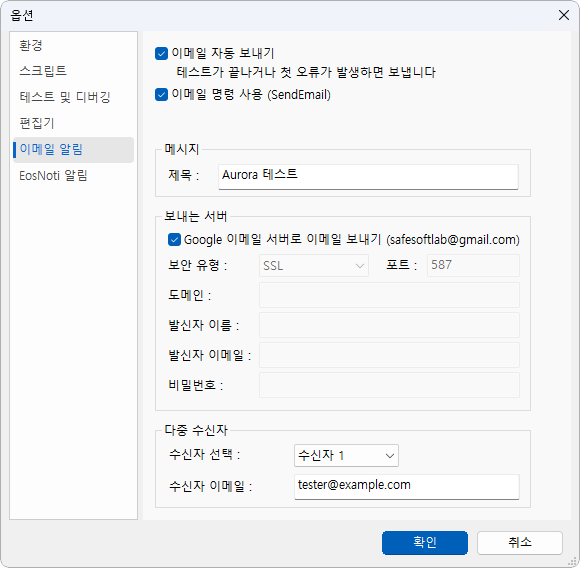The width and height of the screenshot is (580, 568).
Task: Click the 수신자 이메일 field with tester@example.com
Action: (x=407, y=487)
